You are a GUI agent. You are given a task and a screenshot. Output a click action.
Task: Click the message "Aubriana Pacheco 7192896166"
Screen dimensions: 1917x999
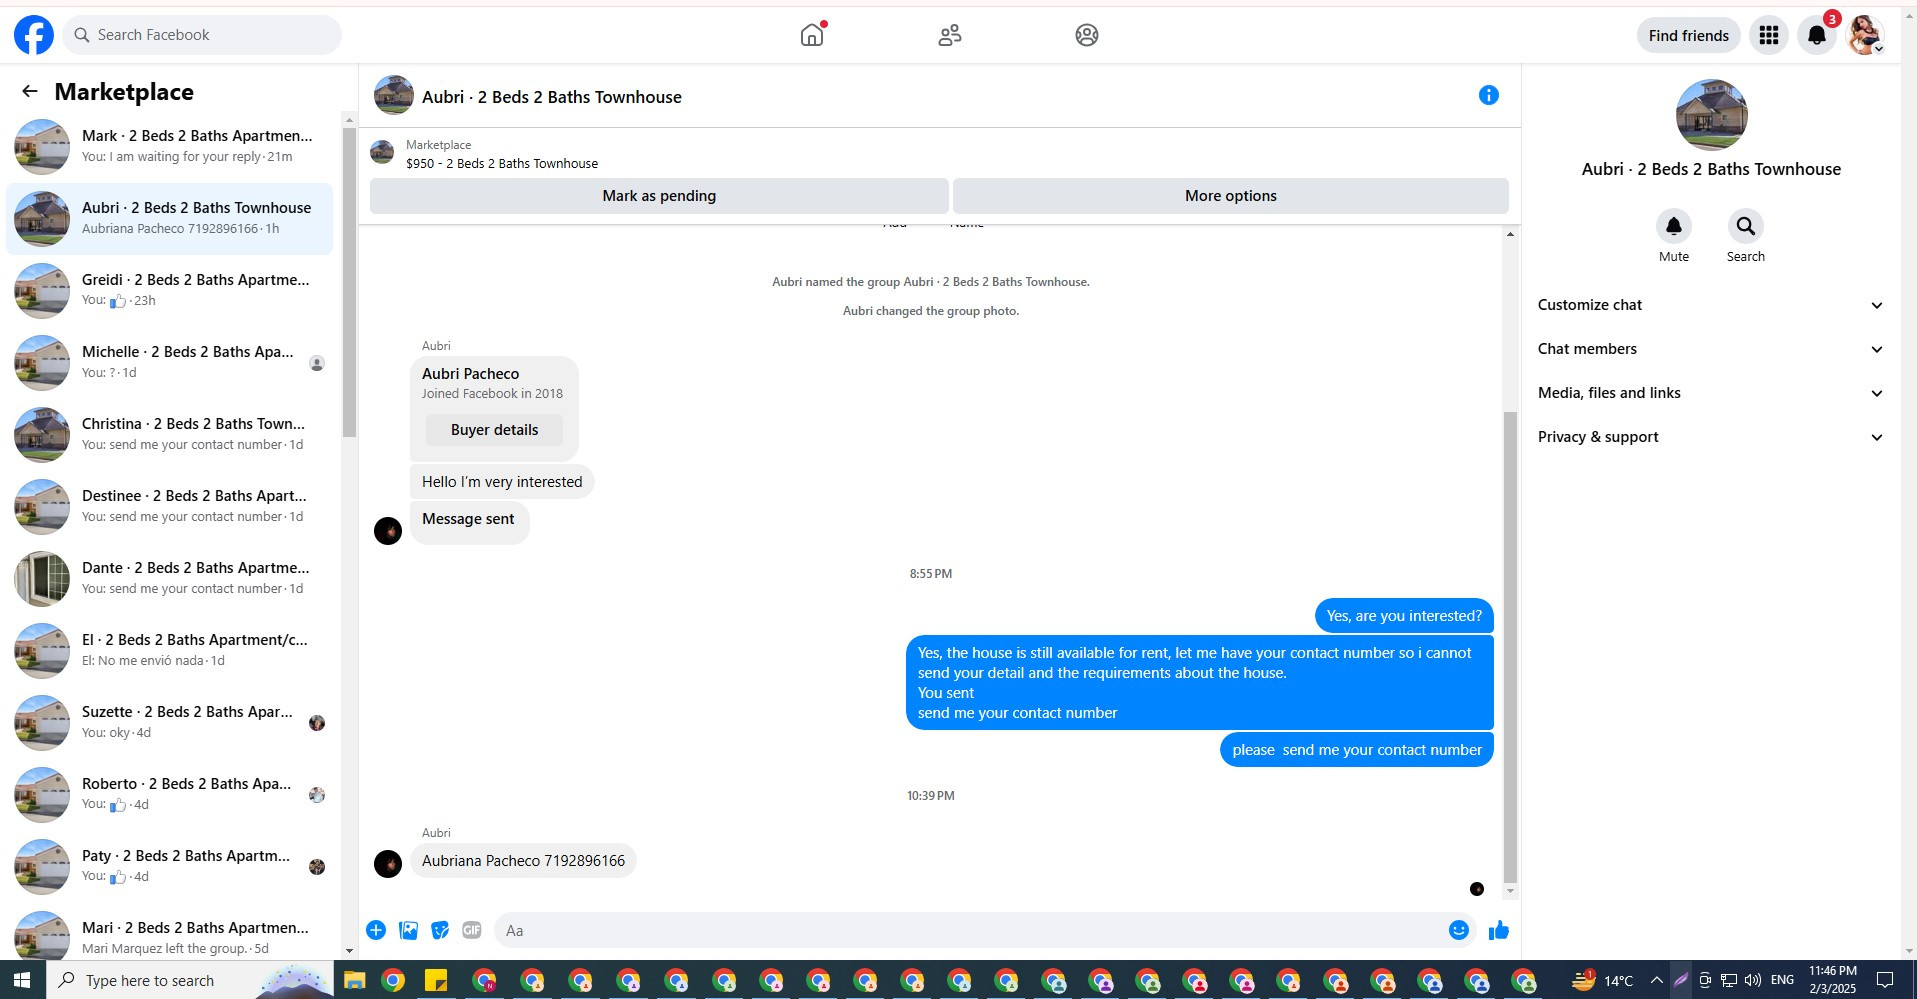(x=523, y=861)
